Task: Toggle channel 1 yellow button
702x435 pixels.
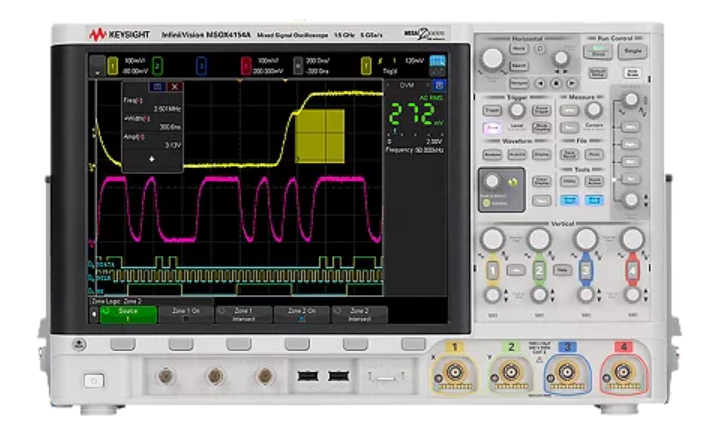Action: tap(492, 270)
